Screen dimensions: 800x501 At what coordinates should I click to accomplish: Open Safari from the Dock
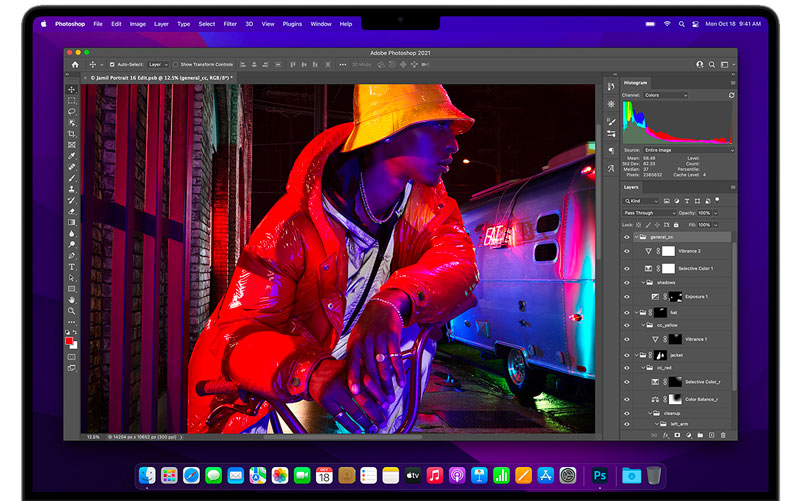(191, 475)
